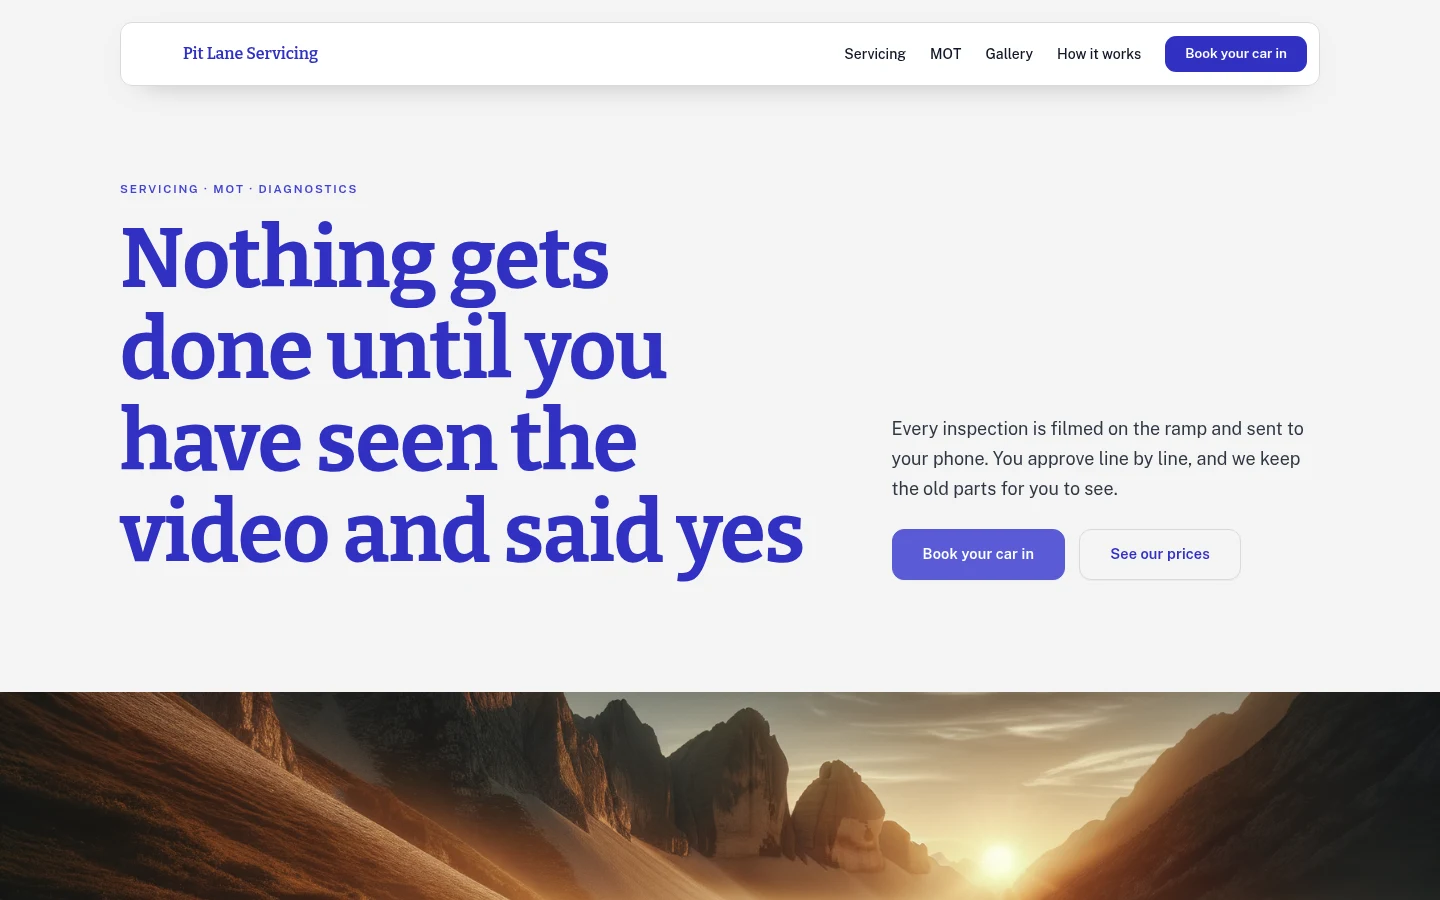Click the headline line Nothing gets
1440x900 pixels.
365,260
